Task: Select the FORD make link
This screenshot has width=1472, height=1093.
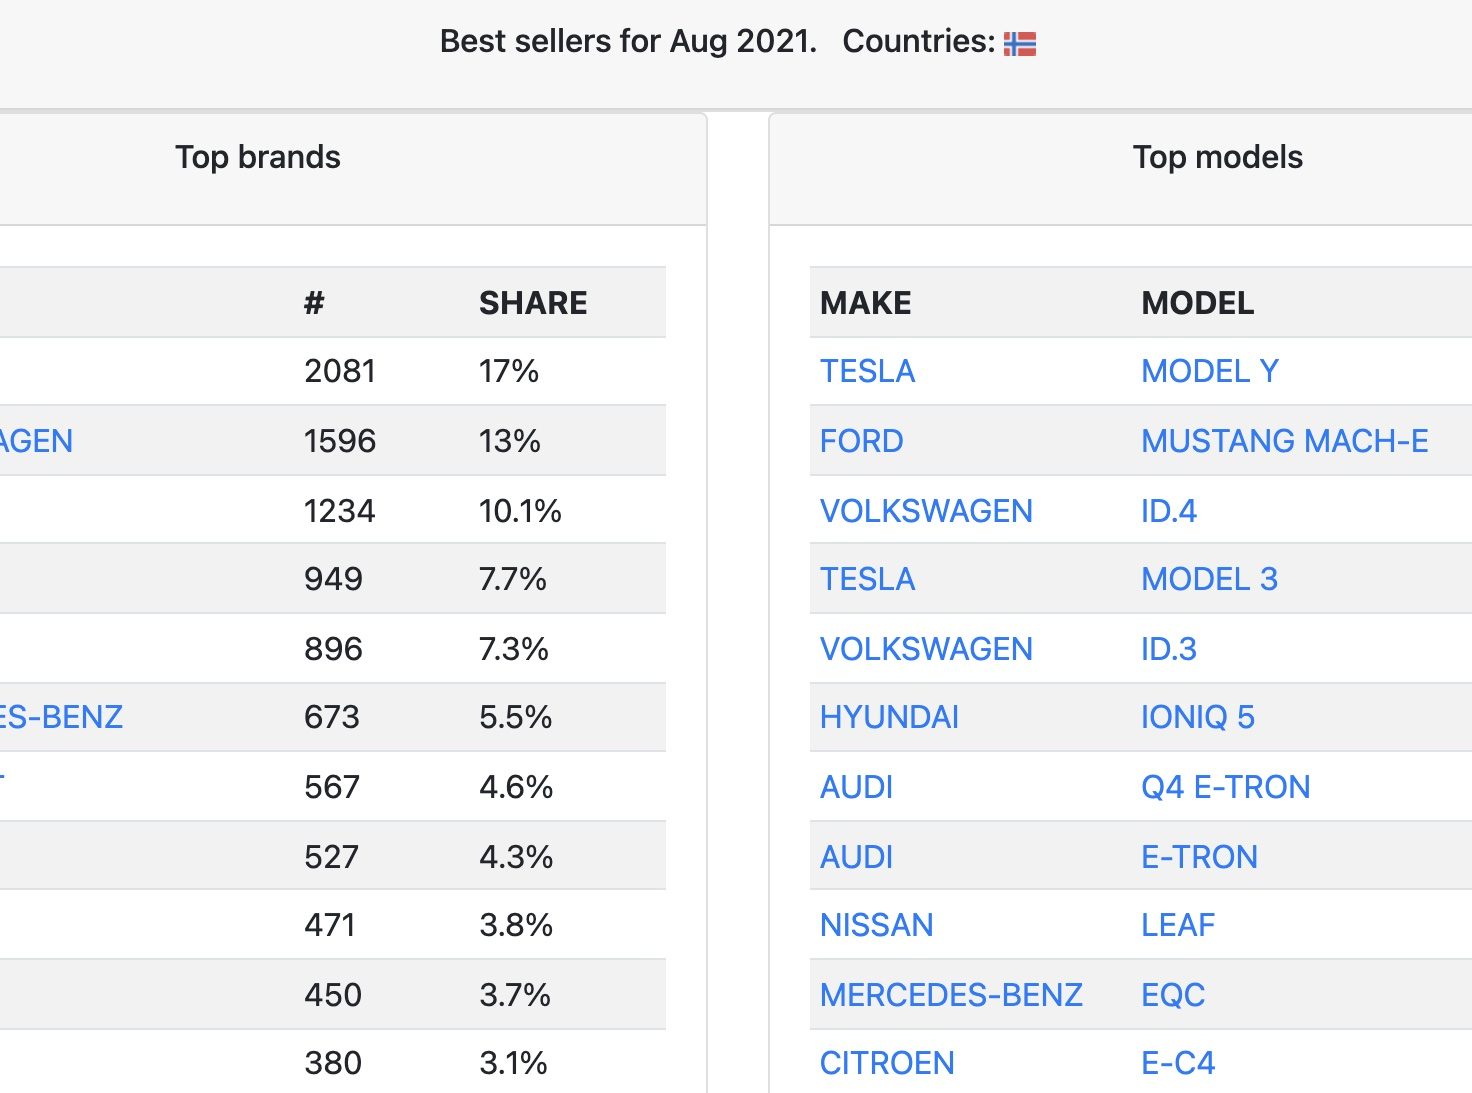Action: coord(861,441)
